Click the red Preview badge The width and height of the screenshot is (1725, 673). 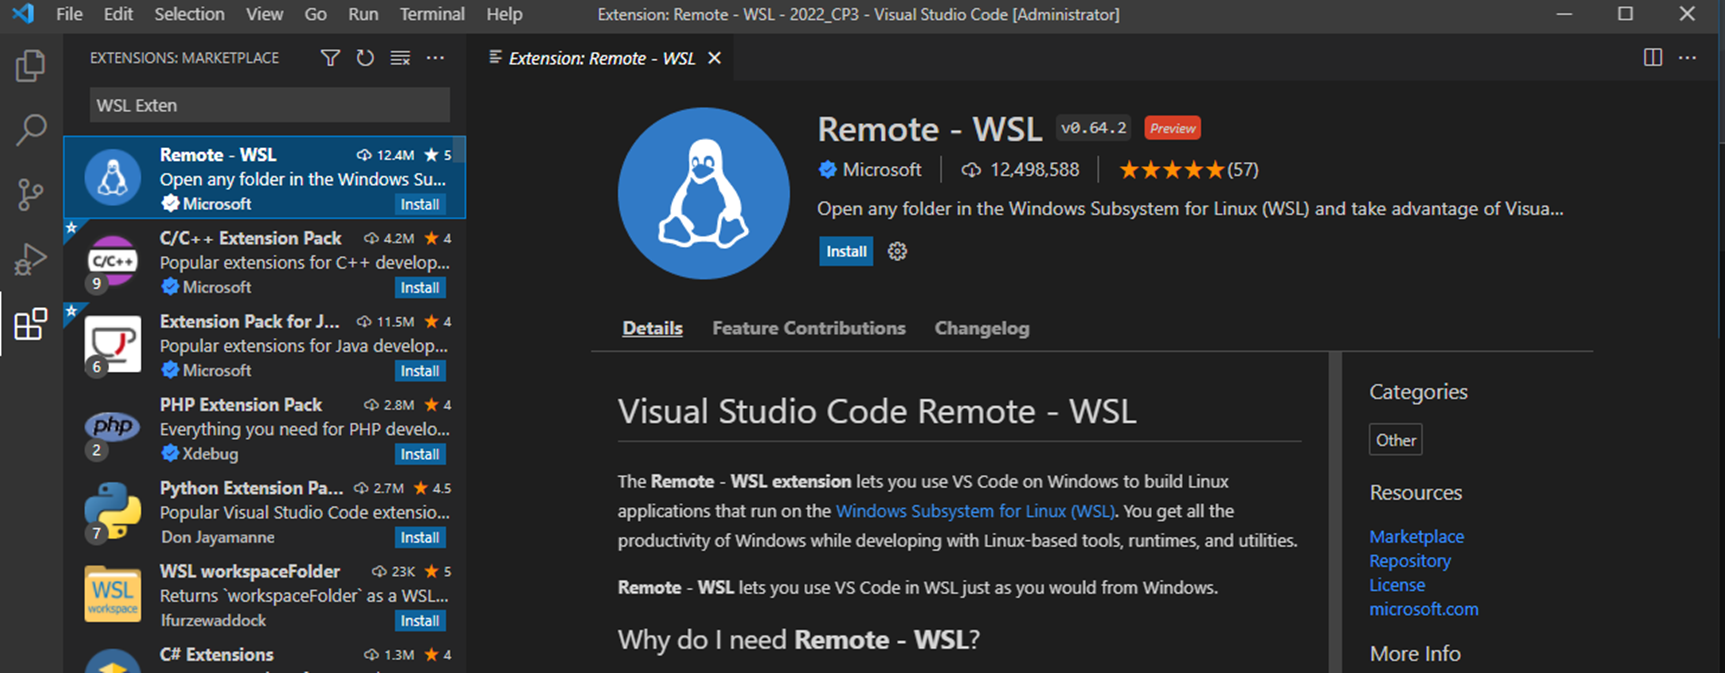pos(1172,128)
